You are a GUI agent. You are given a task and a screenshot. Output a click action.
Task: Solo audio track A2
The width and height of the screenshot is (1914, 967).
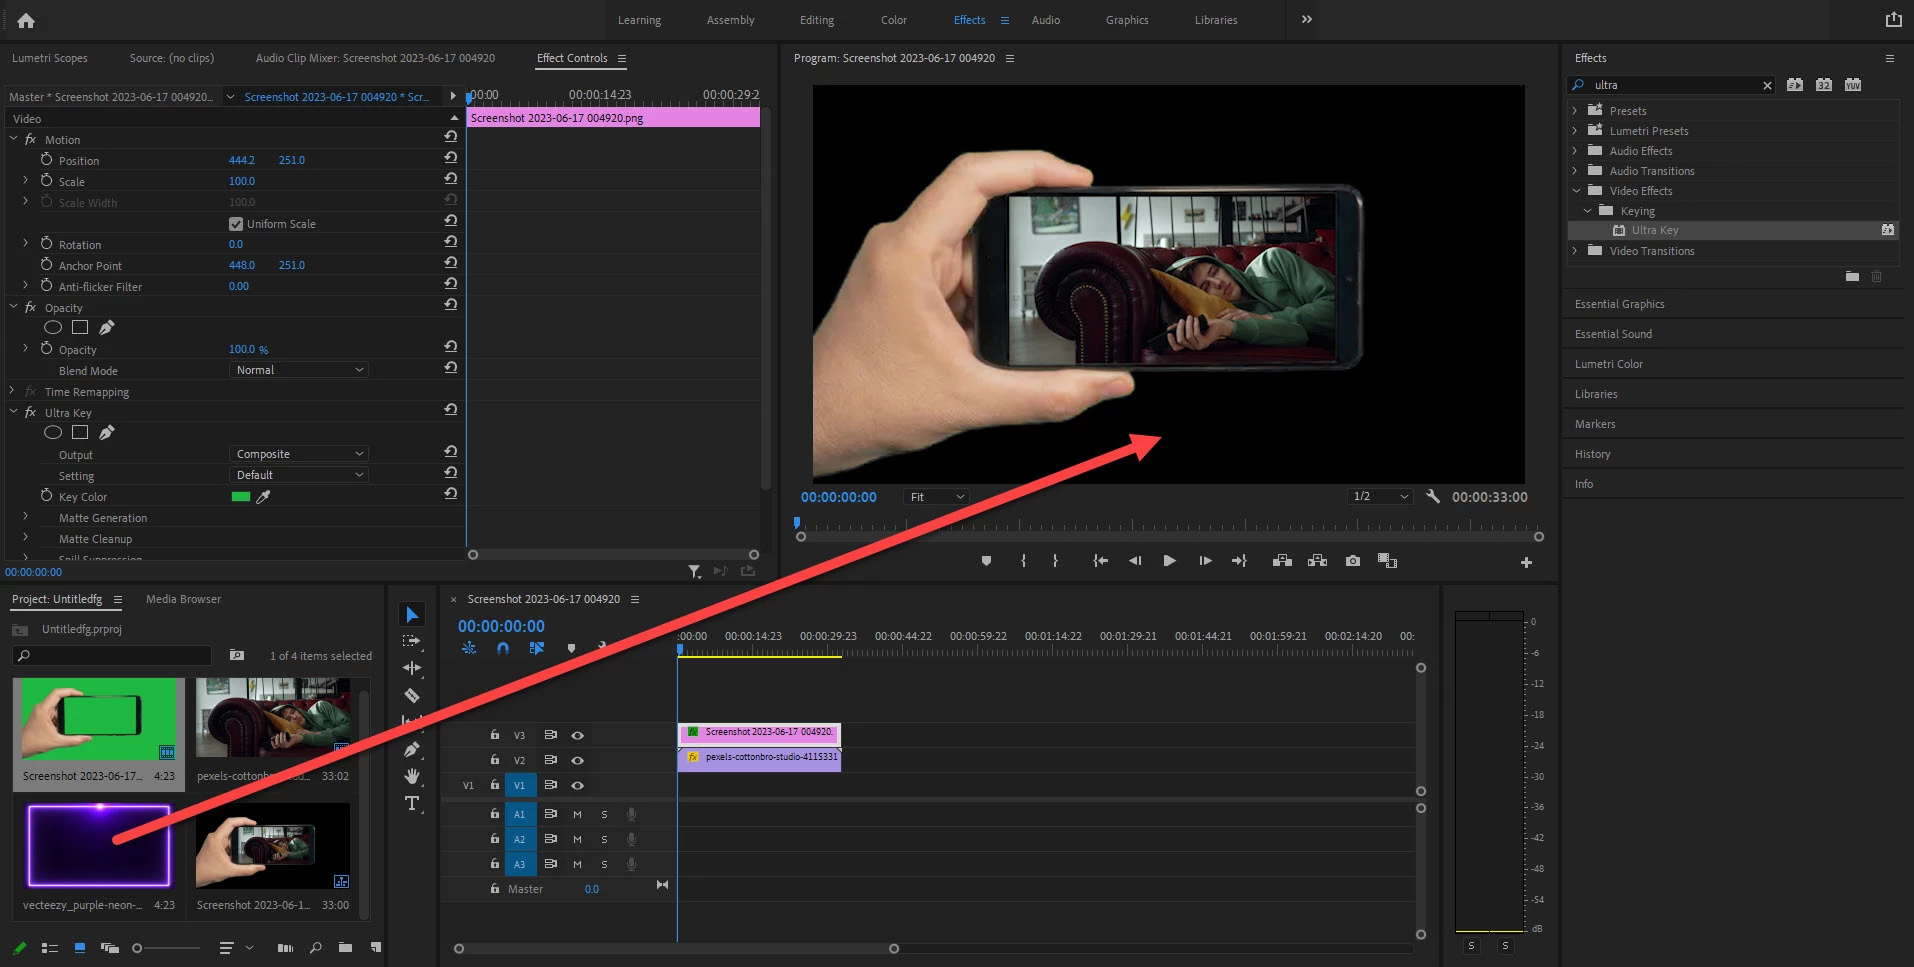[x=604, y=839]
